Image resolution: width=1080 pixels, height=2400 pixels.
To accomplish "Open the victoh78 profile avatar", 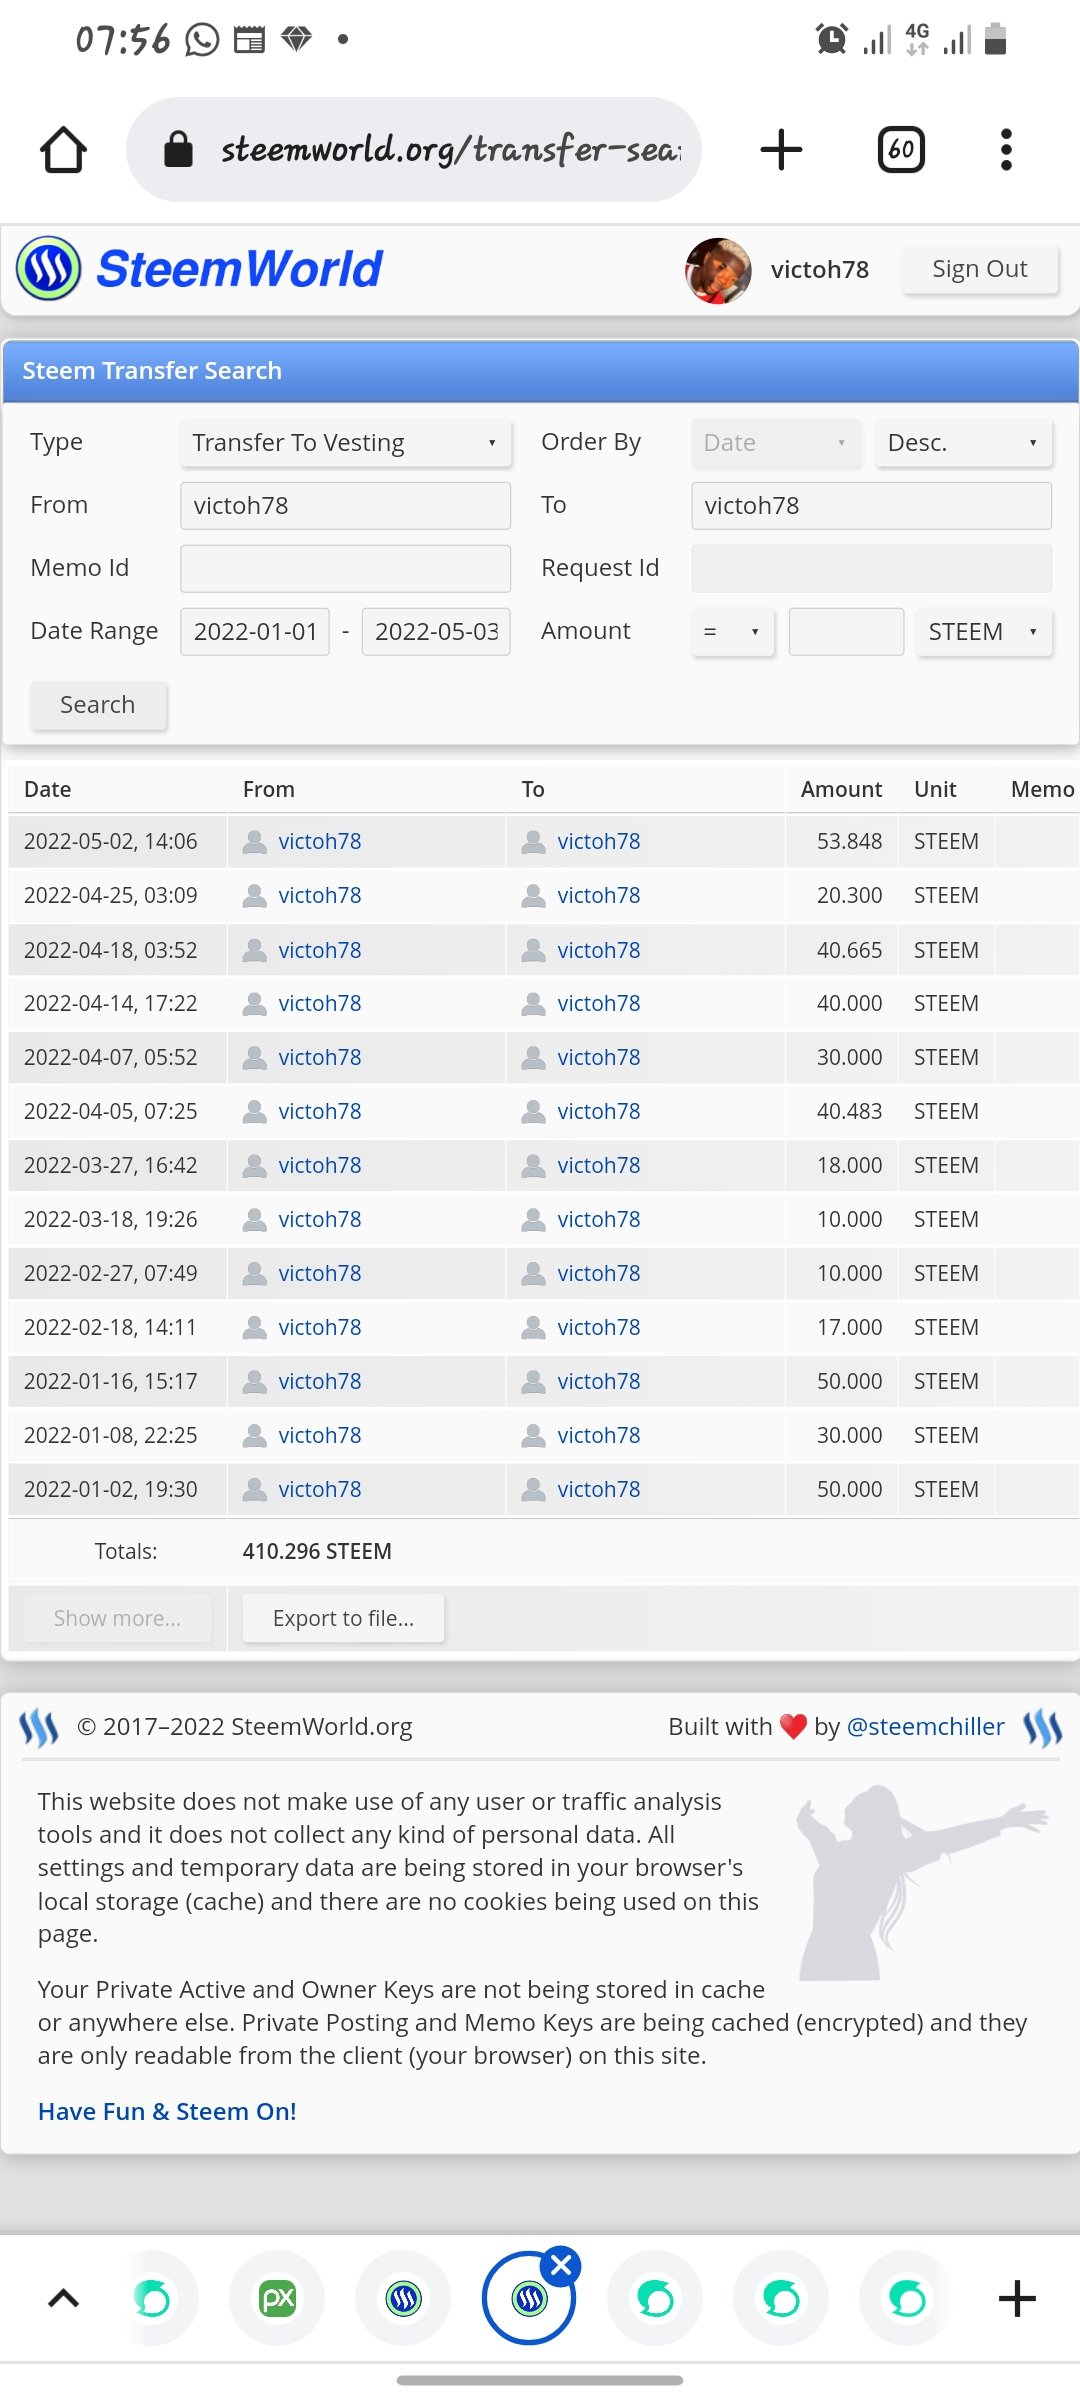I will [718, 270].
